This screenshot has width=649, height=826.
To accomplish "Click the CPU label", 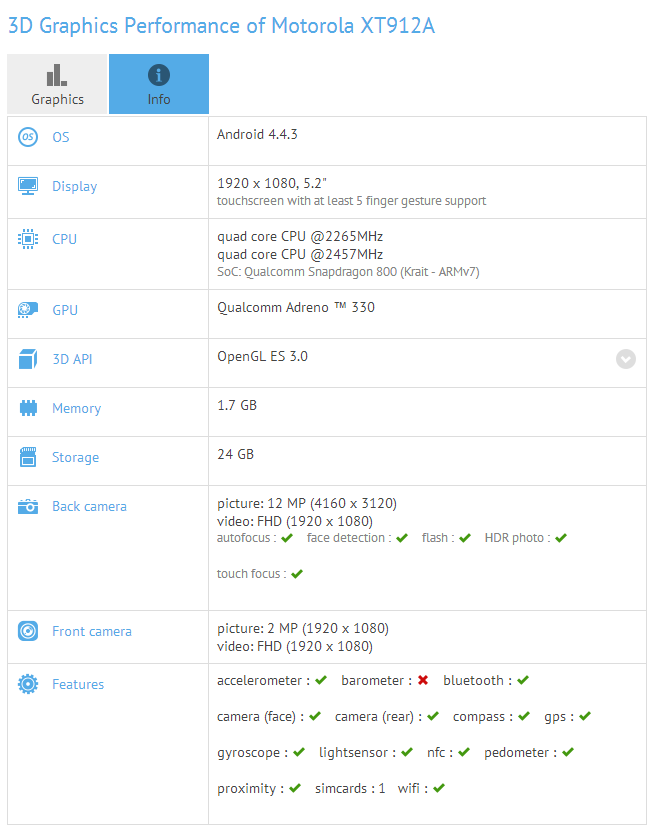I will point(64,239).
